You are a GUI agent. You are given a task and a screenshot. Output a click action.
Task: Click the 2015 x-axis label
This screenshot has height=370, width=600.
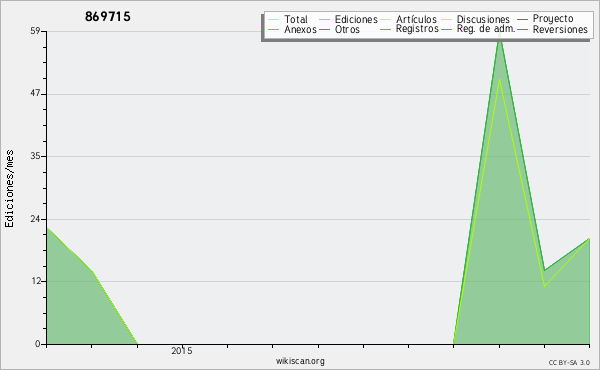(x=182, y=350)
